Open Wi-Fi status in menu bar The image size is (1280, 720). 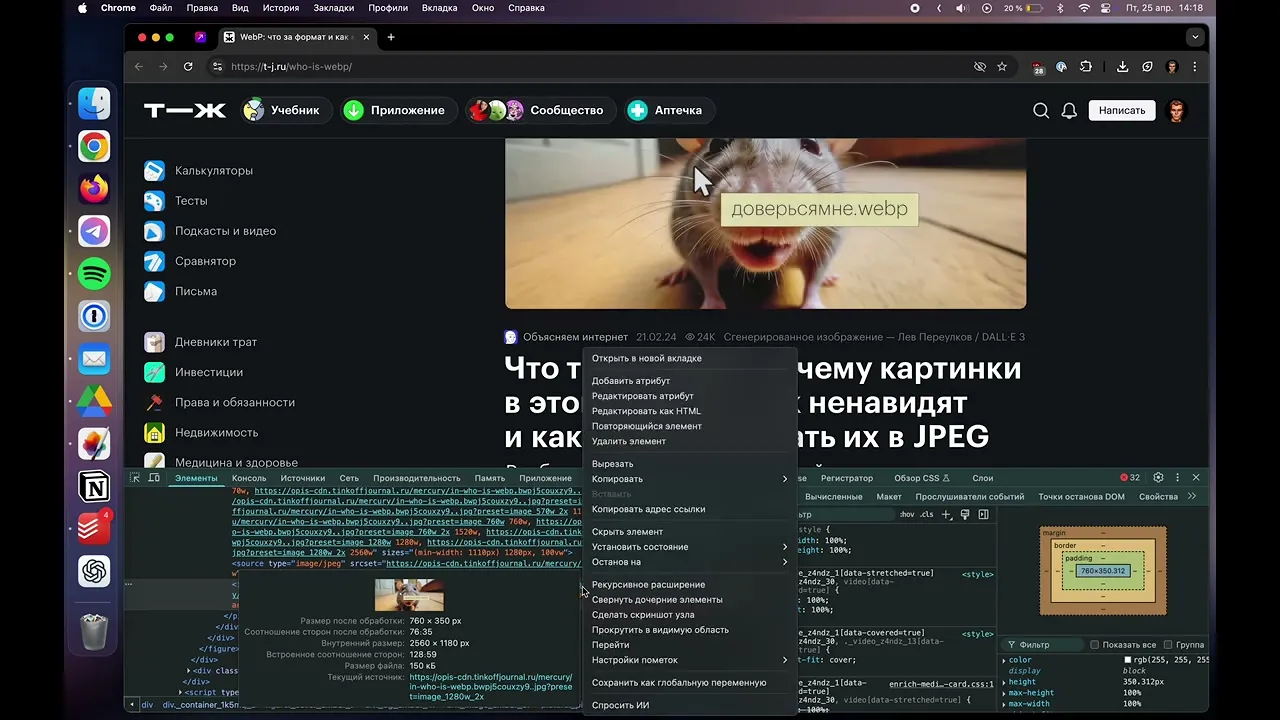tap(1084, 8)
